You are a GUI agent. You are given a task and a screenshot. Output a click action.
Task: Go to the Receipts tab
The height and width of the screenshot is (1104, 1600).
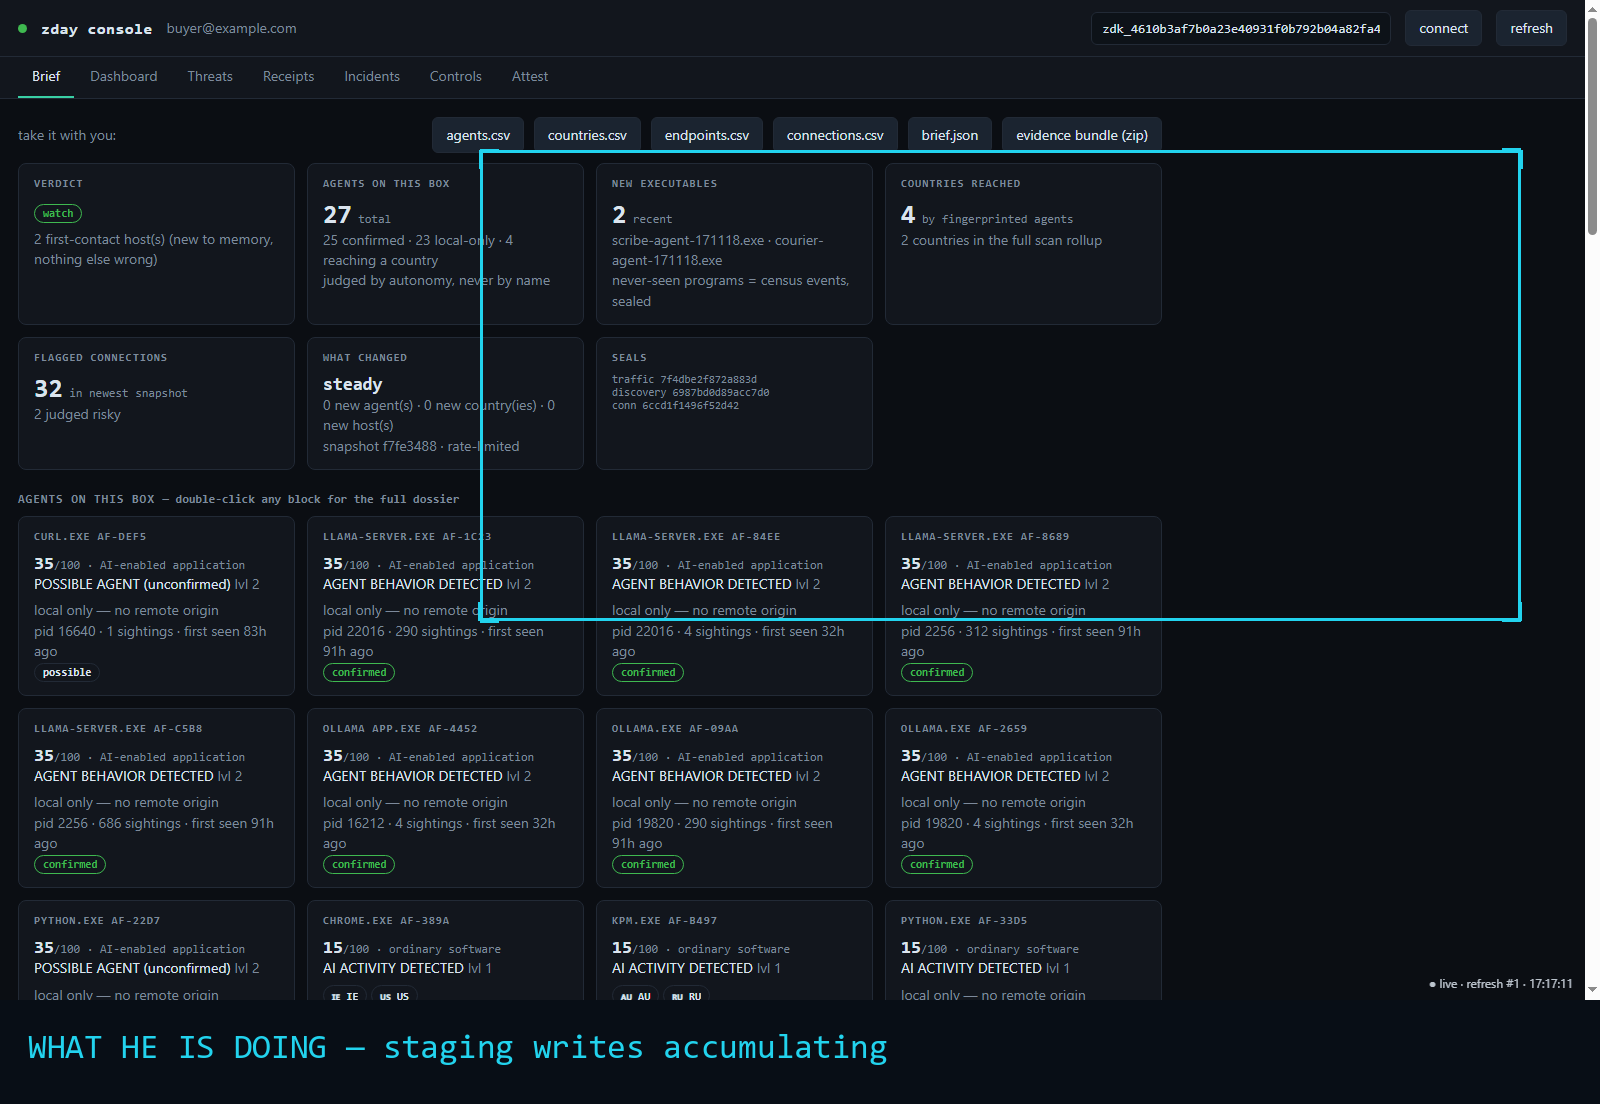(288, 77)
